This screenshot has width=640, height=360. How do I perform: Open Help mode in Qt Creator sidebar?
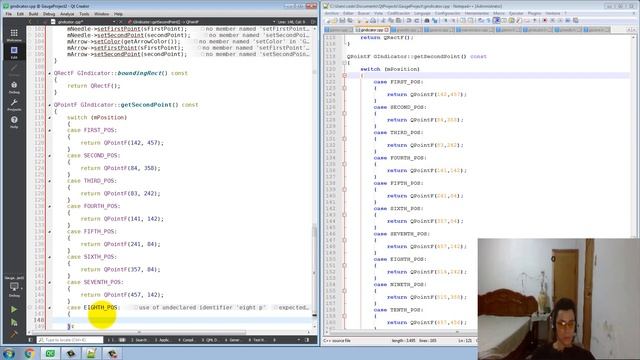pyautogui.click(x=14, y=122)
